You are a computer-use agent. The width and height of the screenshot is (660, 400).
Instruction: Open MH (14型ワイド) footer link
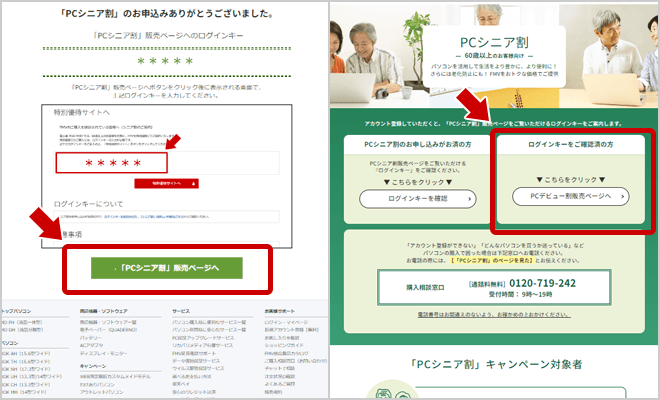(x=24, y=392)
